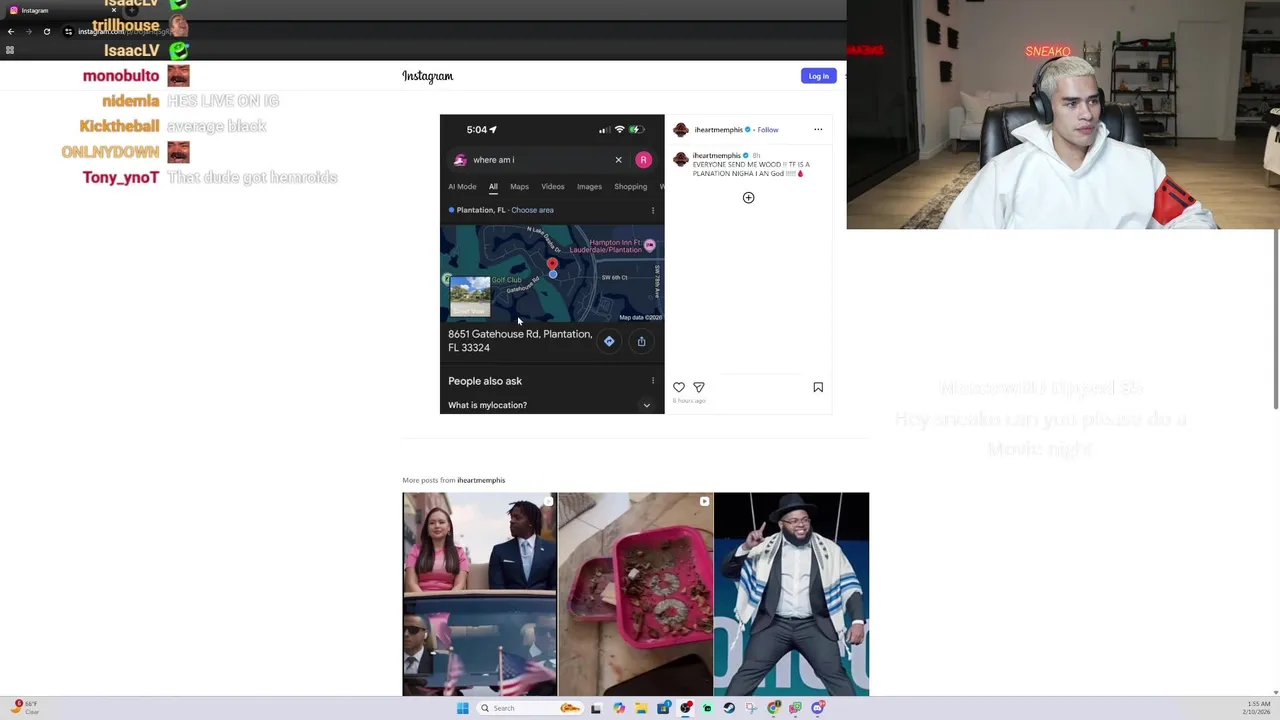
Task: Open the dancing man in hat thumbnail
Action: [x=791, y=594]
